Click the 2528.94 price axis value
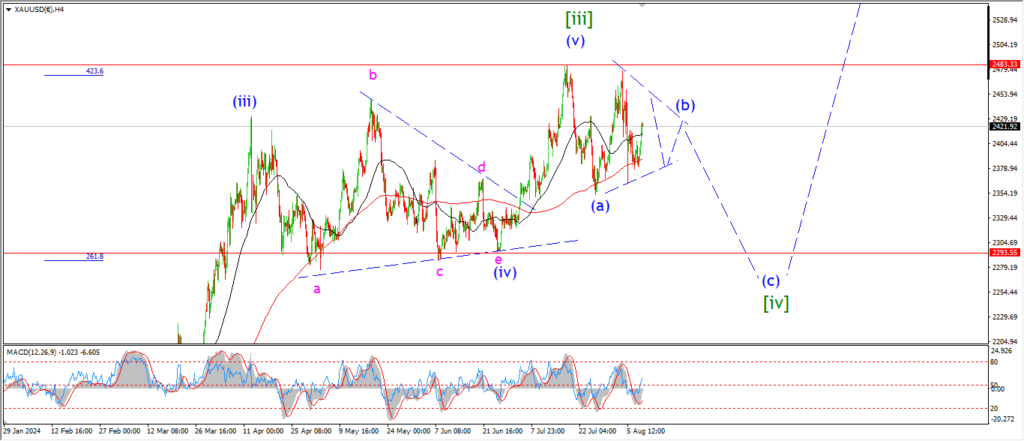Image resolution: width=1024 pixels, height=441 pixels. (1005, 20)
